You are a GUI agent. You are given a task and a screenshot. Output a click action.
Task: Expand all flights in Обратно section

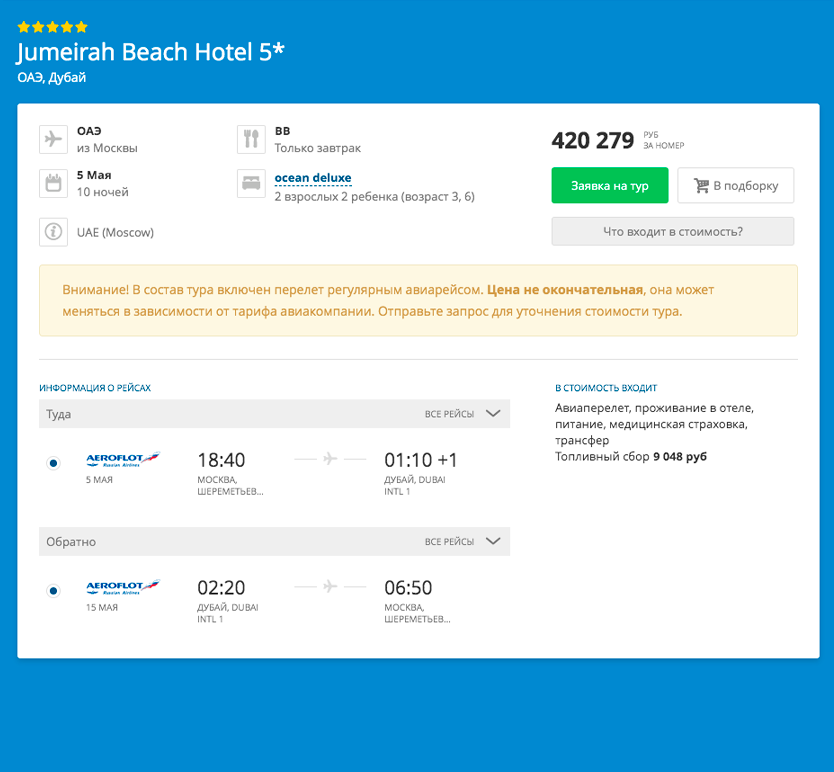(x=462, y=542)
